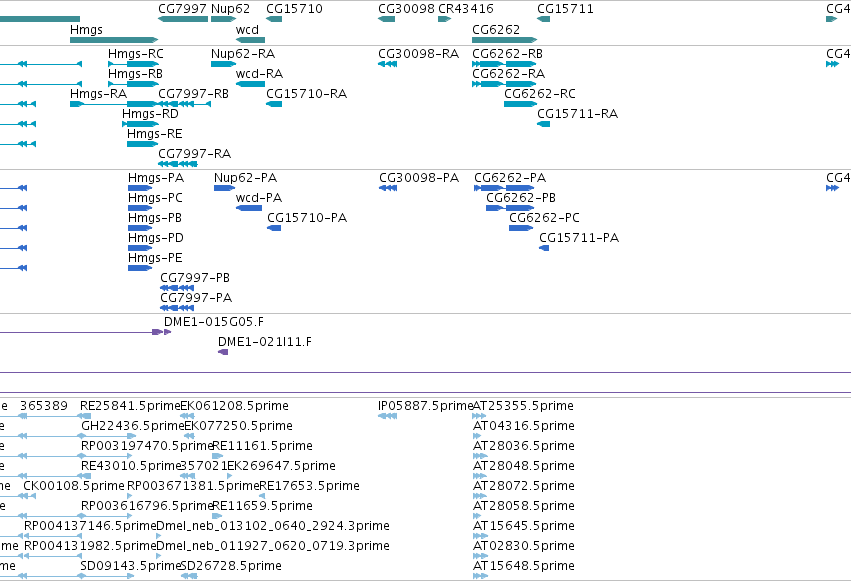
Task: Select the CG15710 gene label
Action: coord(295,9)
